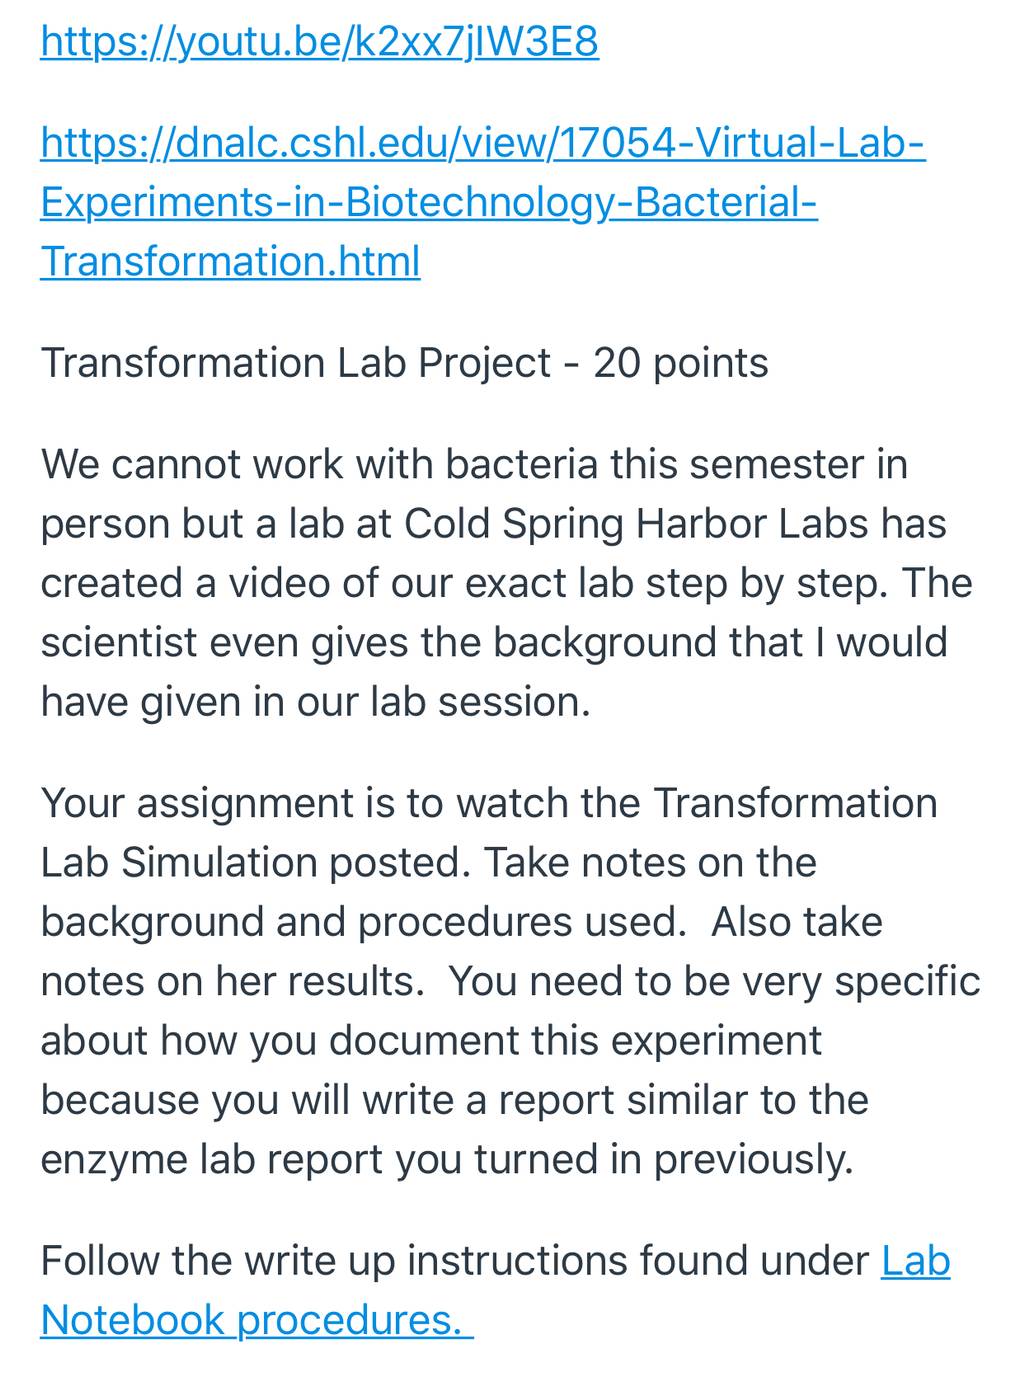
Task: Click the 'created a video of our exact lab' line
Action: [x=506, y=583]
